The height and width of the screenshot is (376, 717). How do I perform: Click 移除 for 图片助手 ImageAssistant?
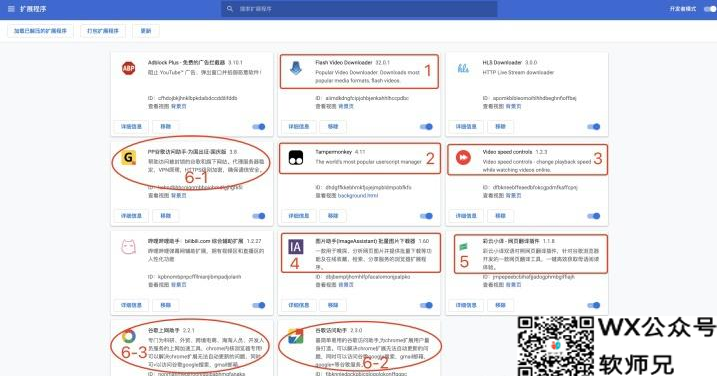(333, 305)
